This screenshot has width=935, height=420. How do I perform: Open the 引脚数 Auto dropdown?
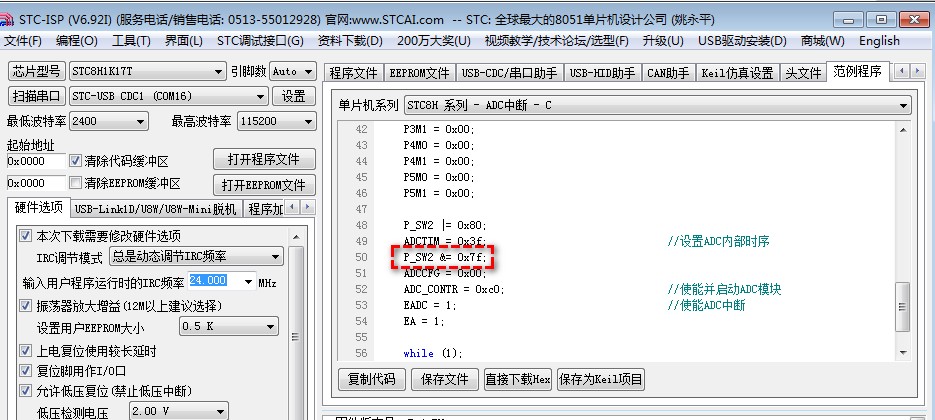(292, 72)
